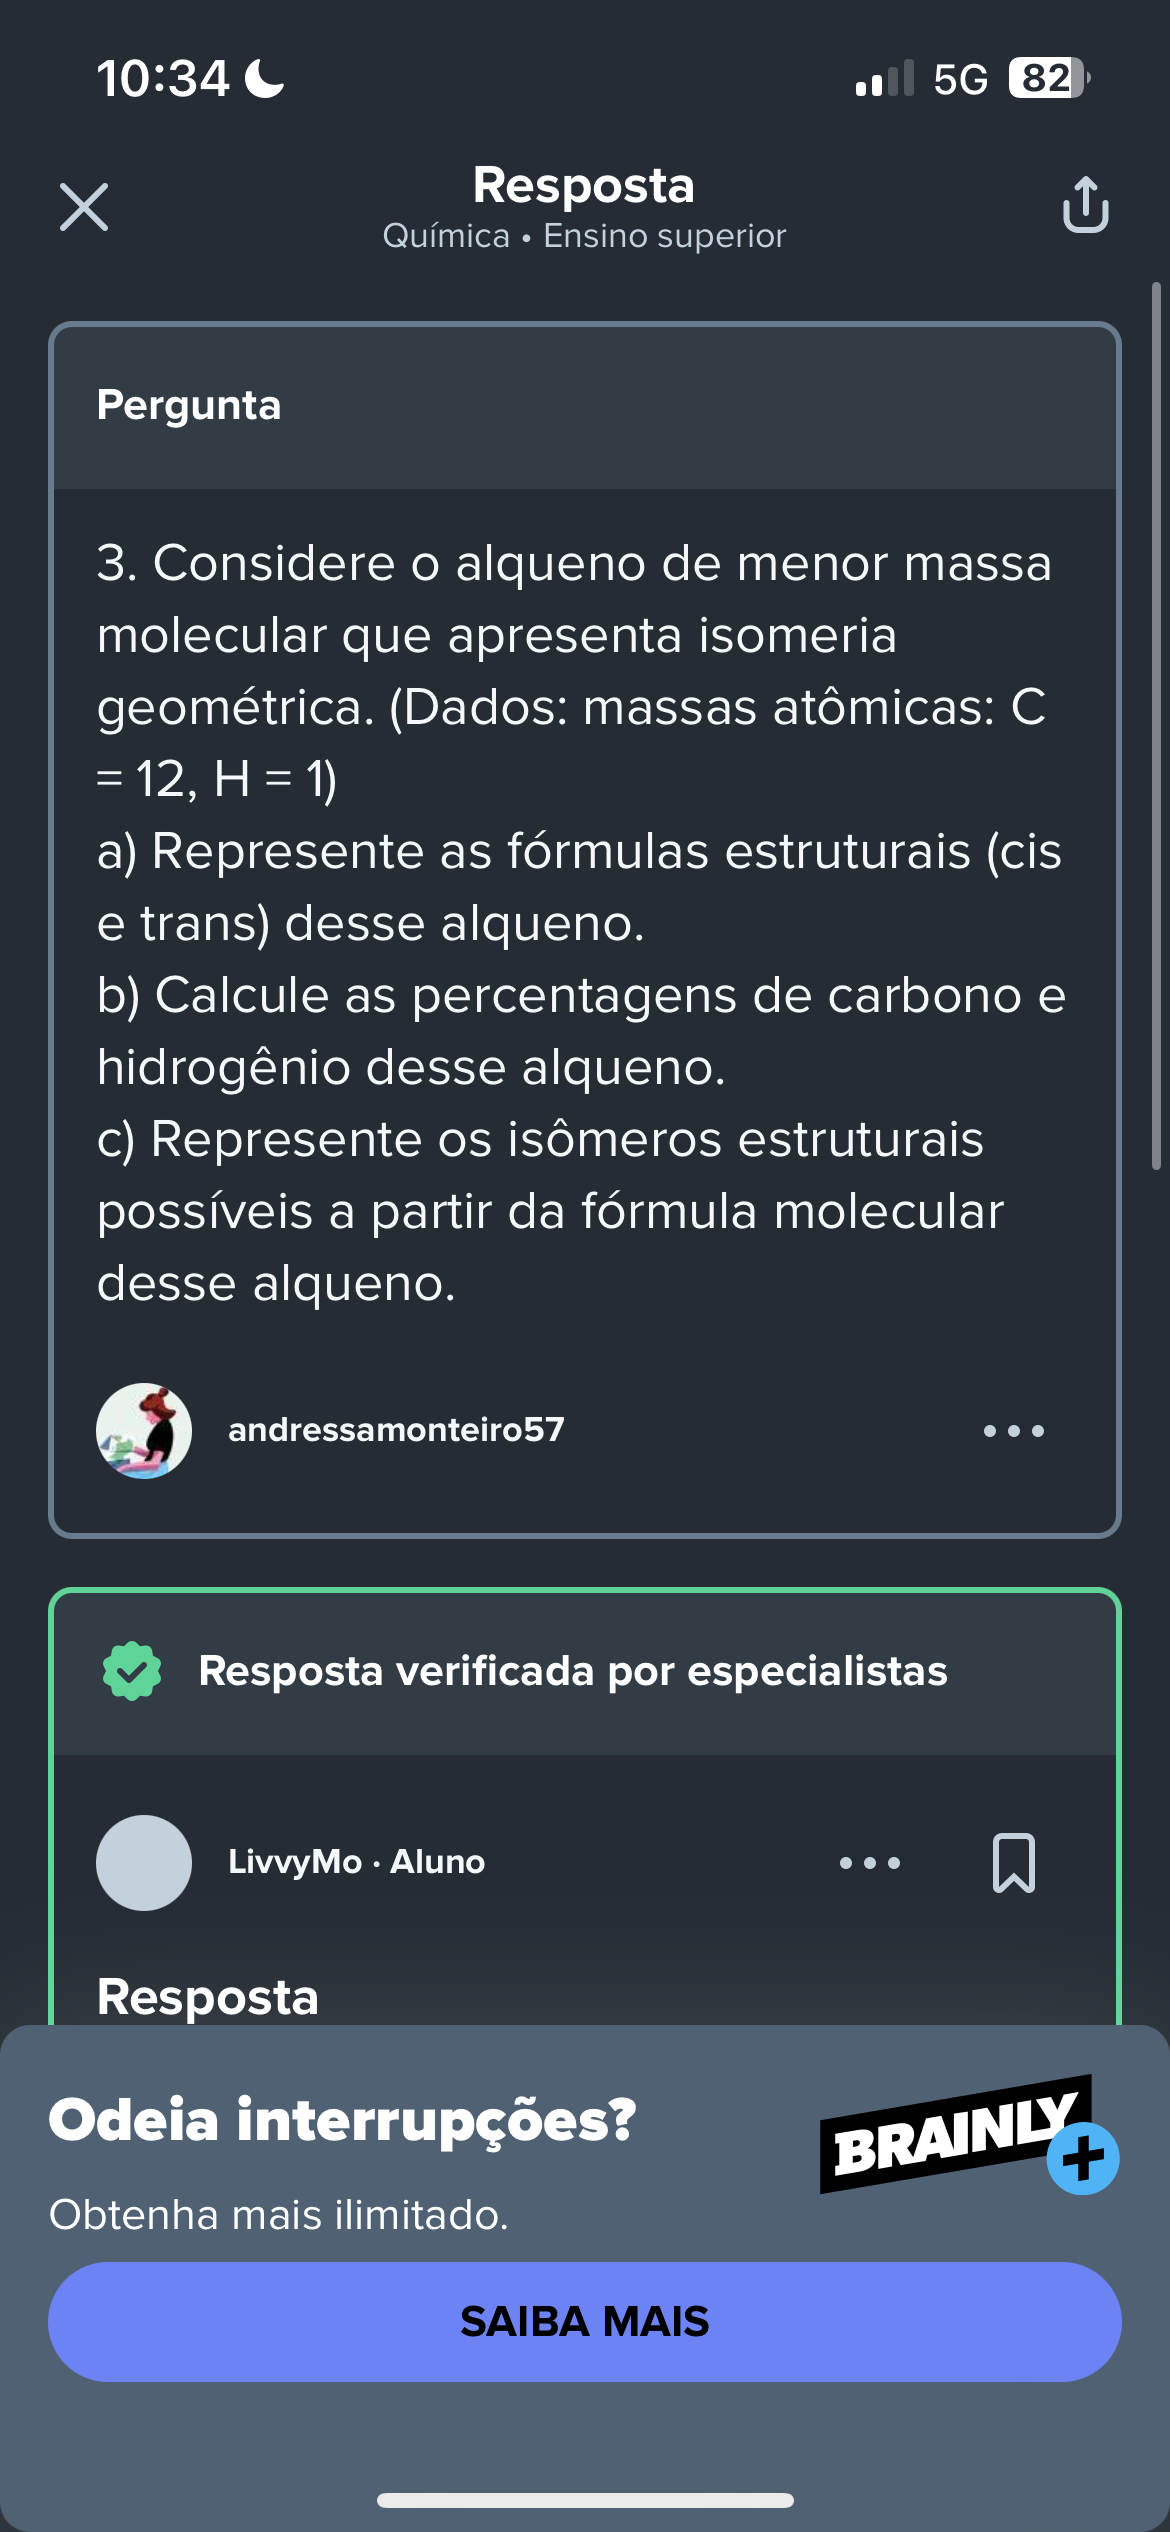Tap the green verified badge icon
Viewport: 1170px width, 2532px height.
(132, 1671)
